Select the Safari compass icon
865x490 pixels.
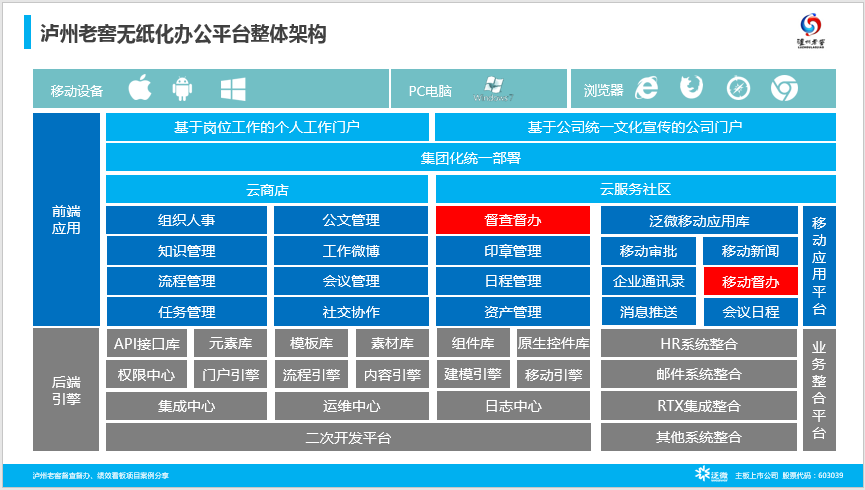click(738, 89)
